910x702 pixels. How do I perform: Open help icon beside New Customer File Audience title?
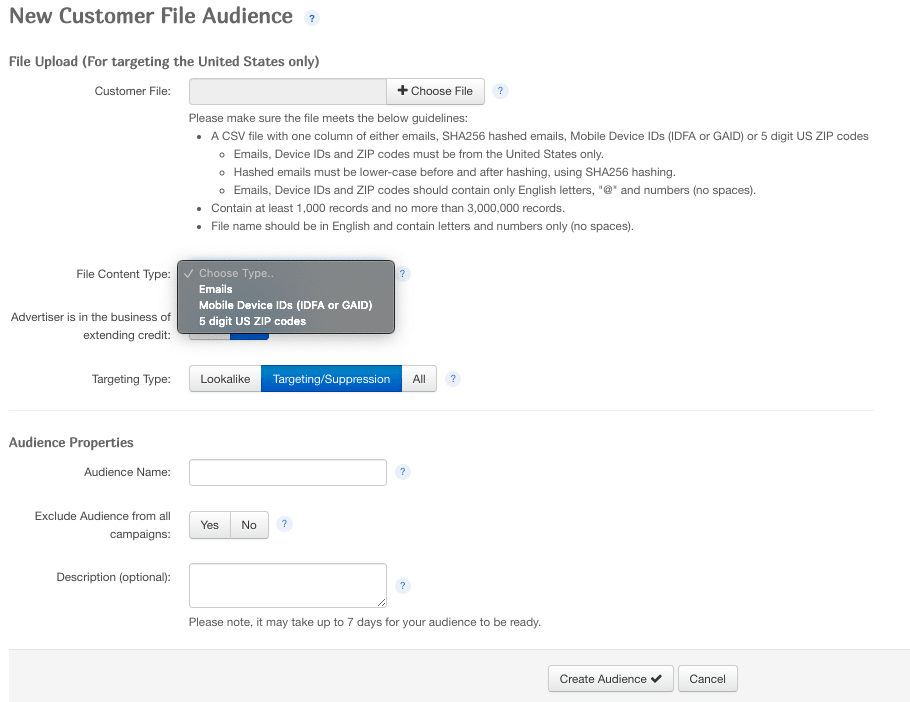pos(312,19)
